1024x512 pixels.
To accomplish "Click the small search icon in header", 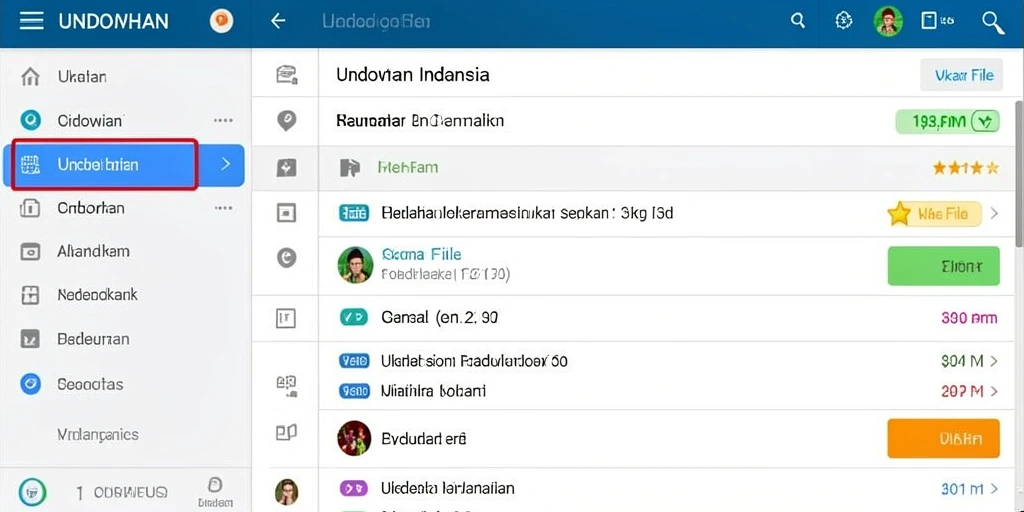I will 797,21.
